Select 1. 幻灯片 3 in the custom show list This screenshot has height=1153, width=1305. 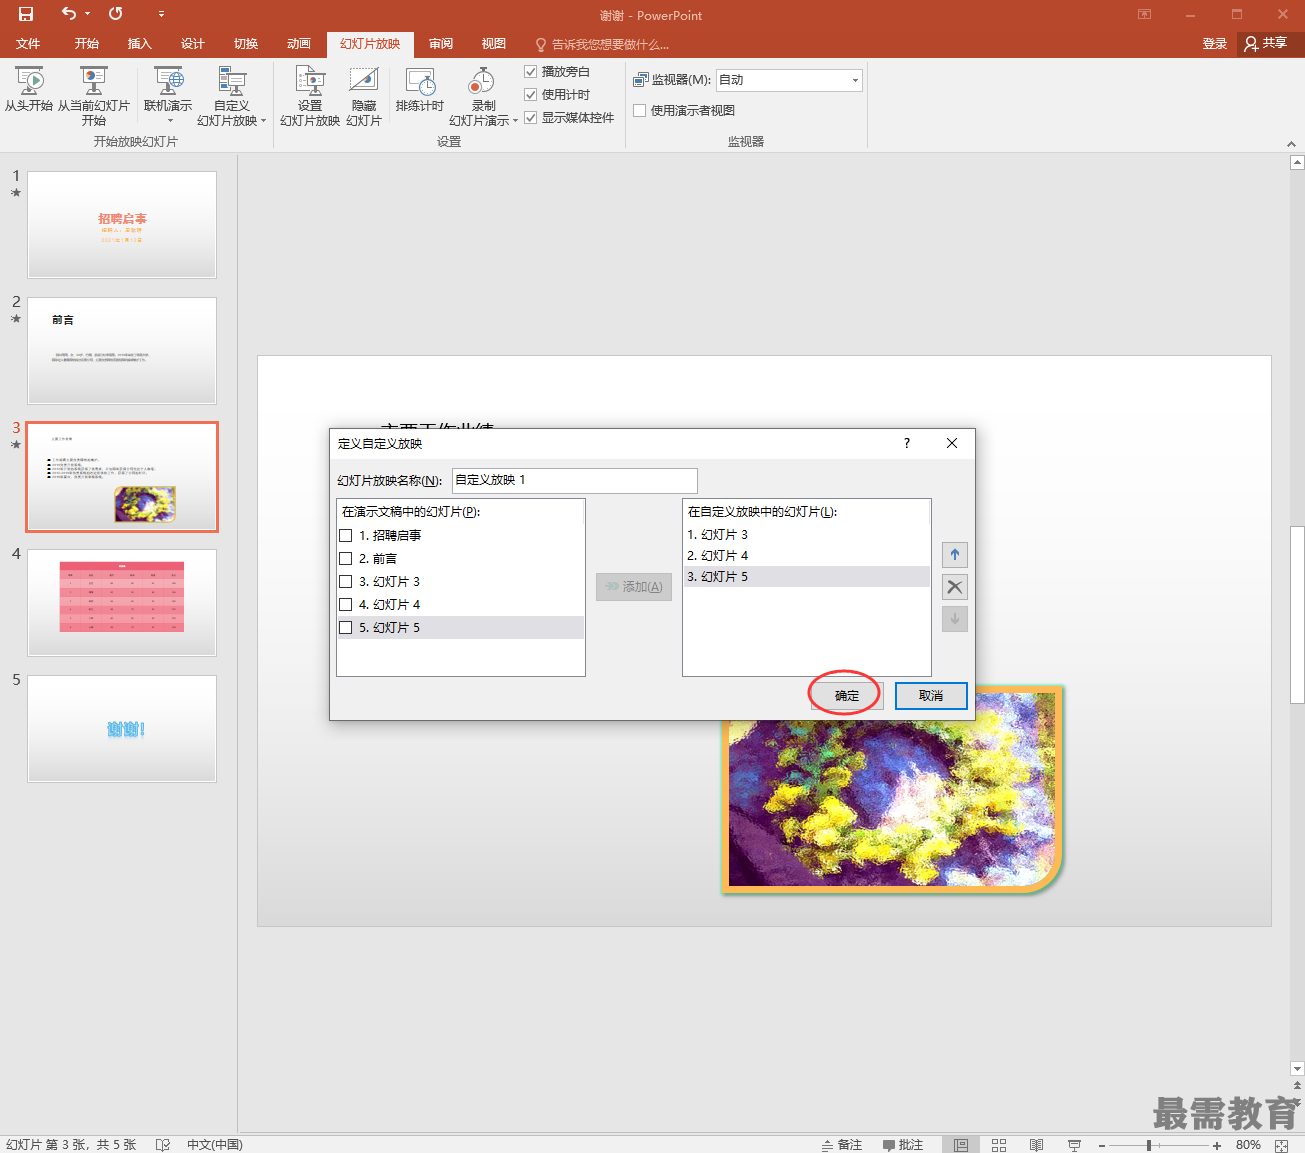(806, 535)
